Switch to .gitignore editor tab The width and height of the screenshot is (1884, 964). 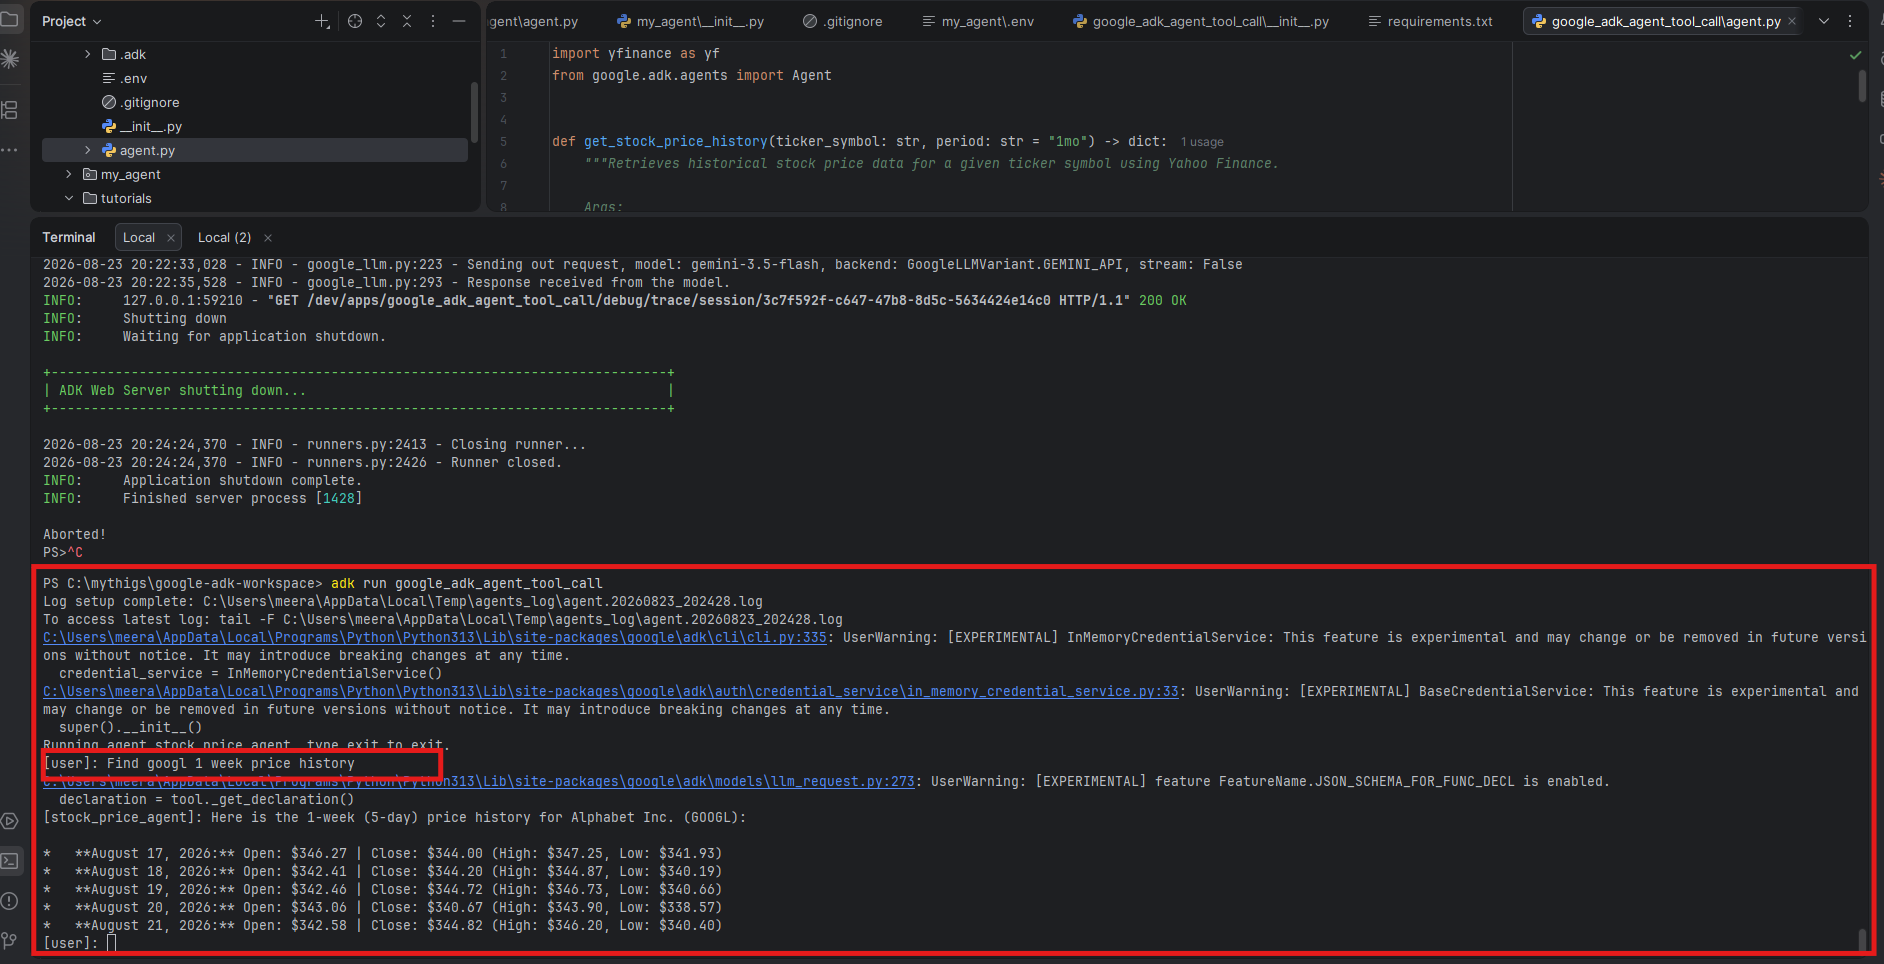point(843,21)
